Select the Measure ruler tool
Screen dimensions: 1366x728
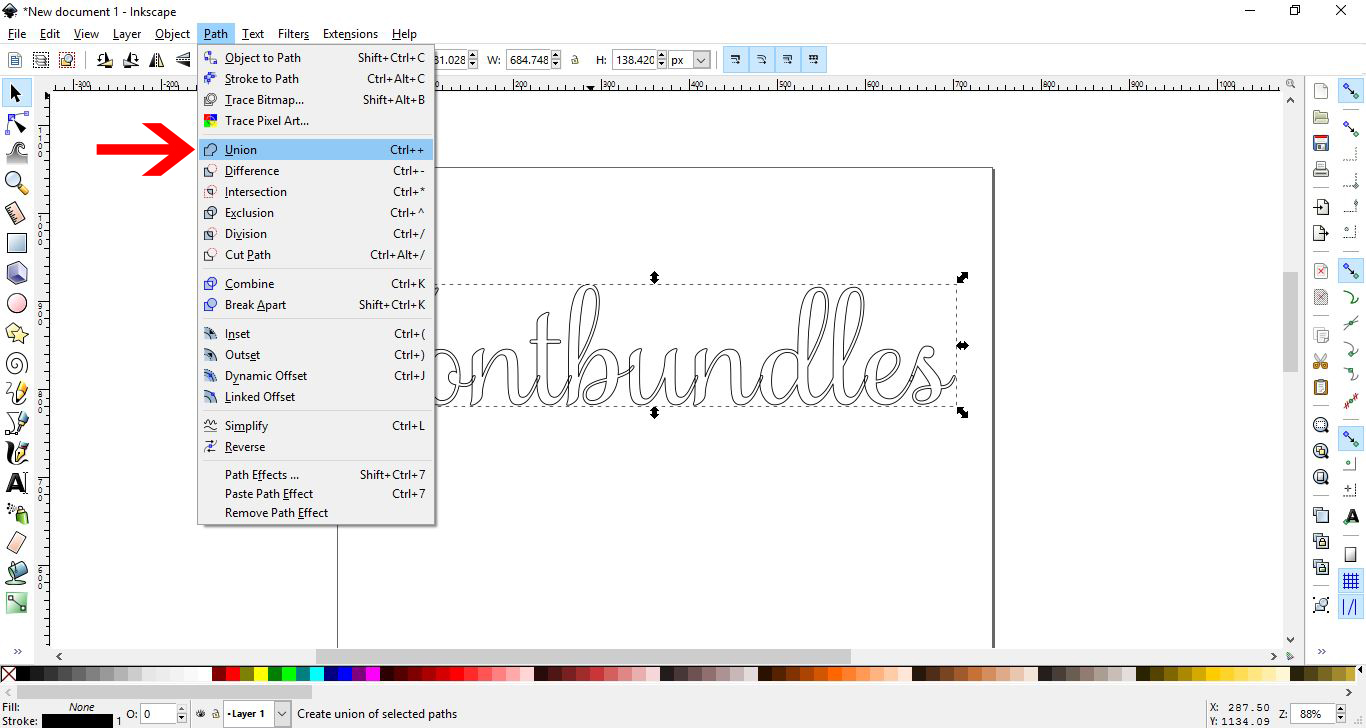[x=17, y=212]
